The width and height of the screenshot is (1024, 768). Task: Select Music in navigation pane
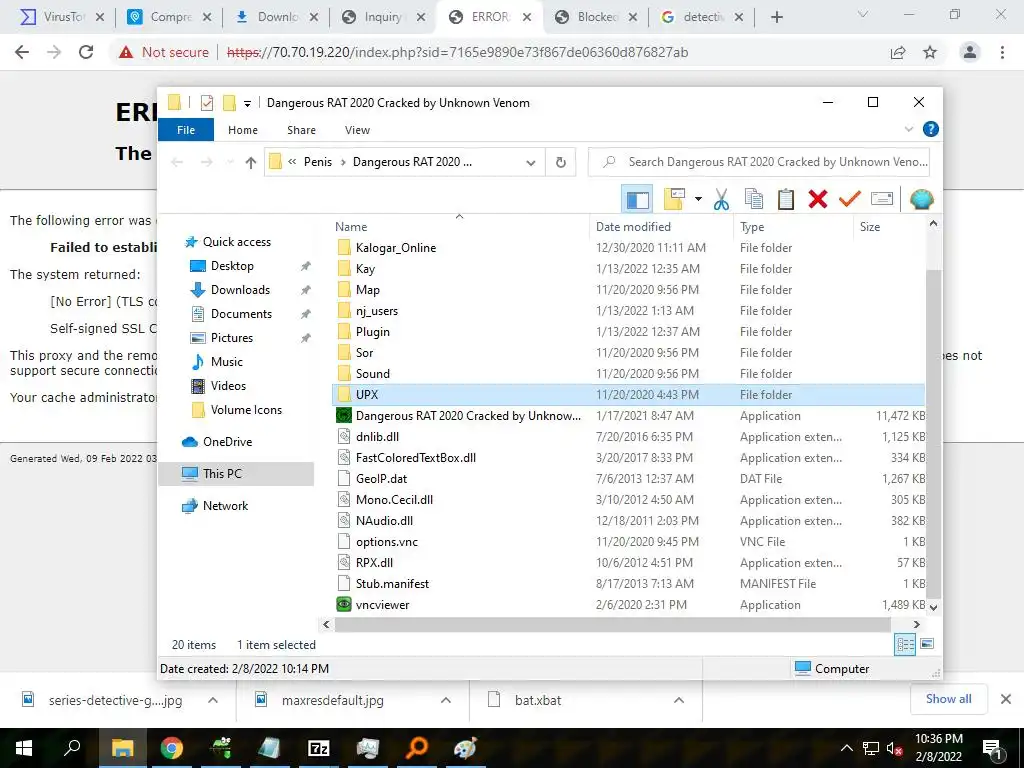point(226,362)
